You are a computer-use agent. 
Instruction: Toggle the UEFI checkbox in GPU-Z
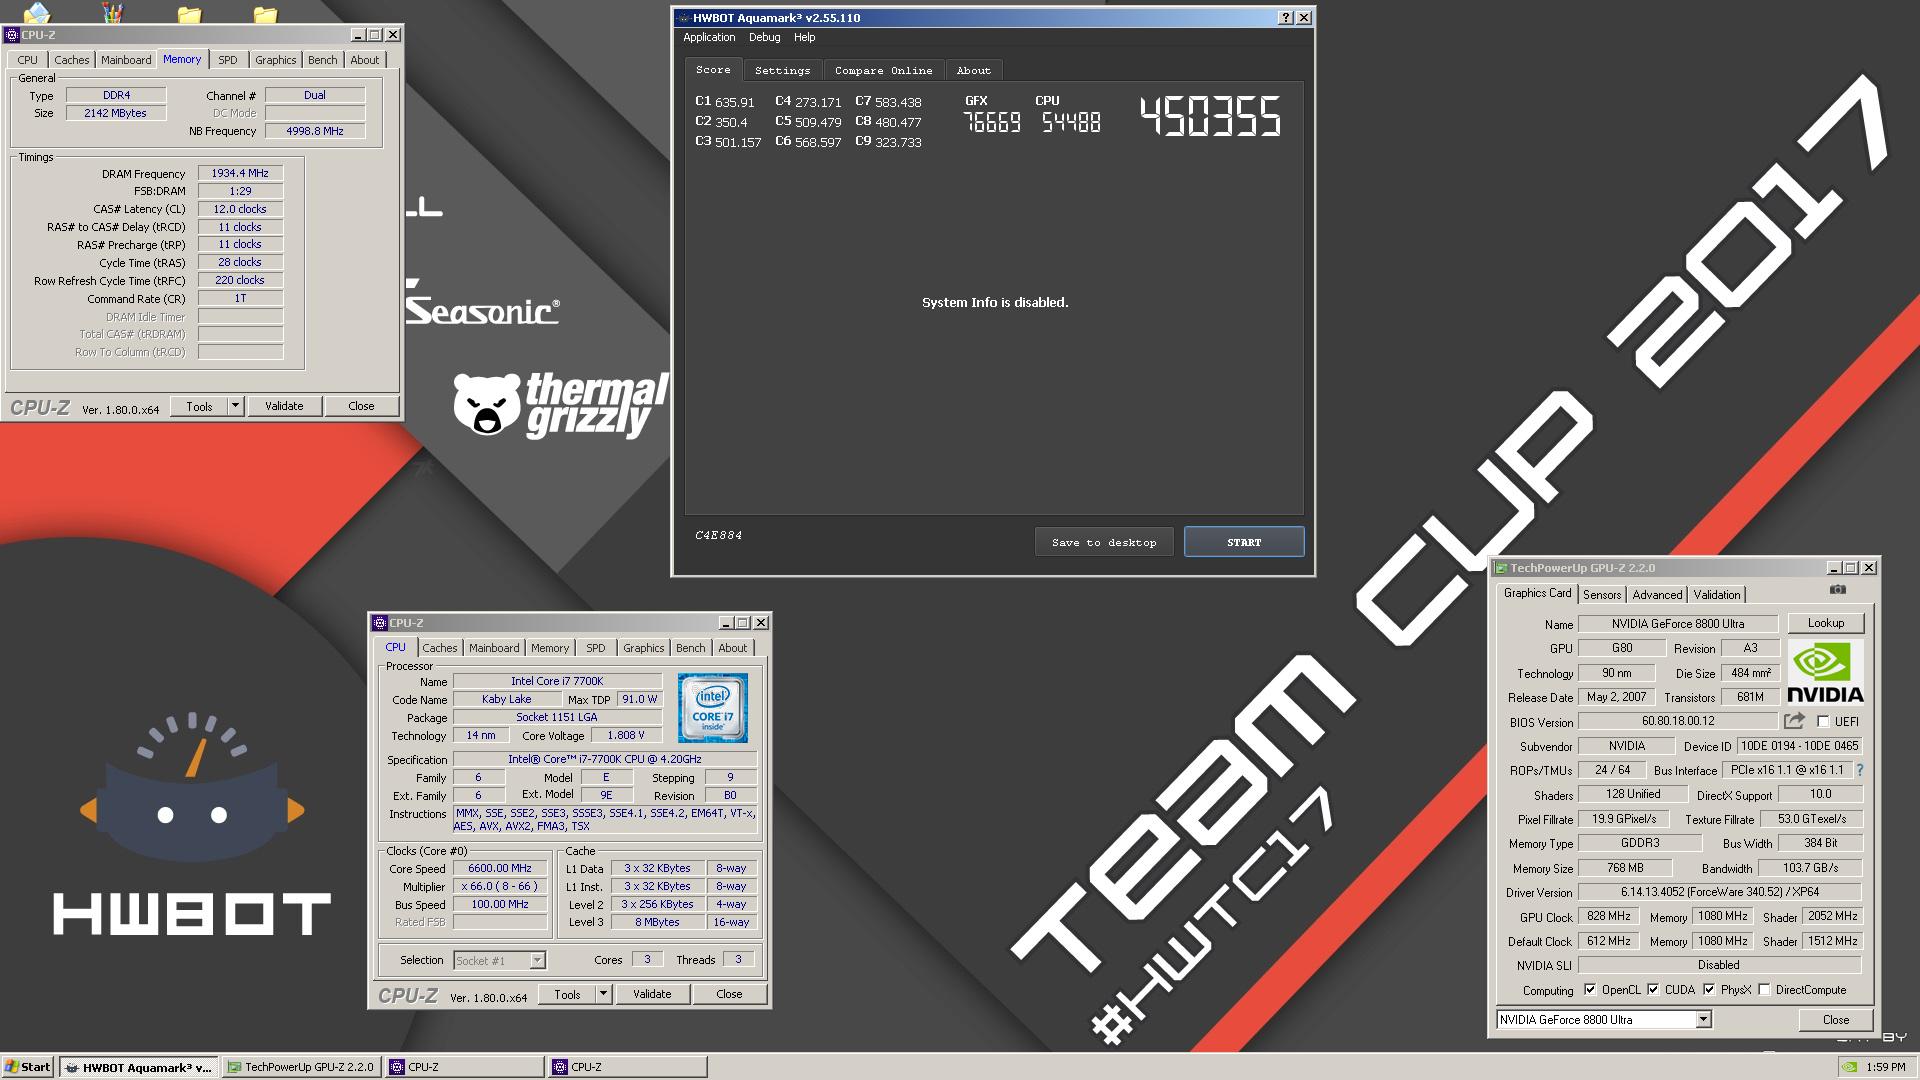pyautogui.click(x=1823, y=721)
